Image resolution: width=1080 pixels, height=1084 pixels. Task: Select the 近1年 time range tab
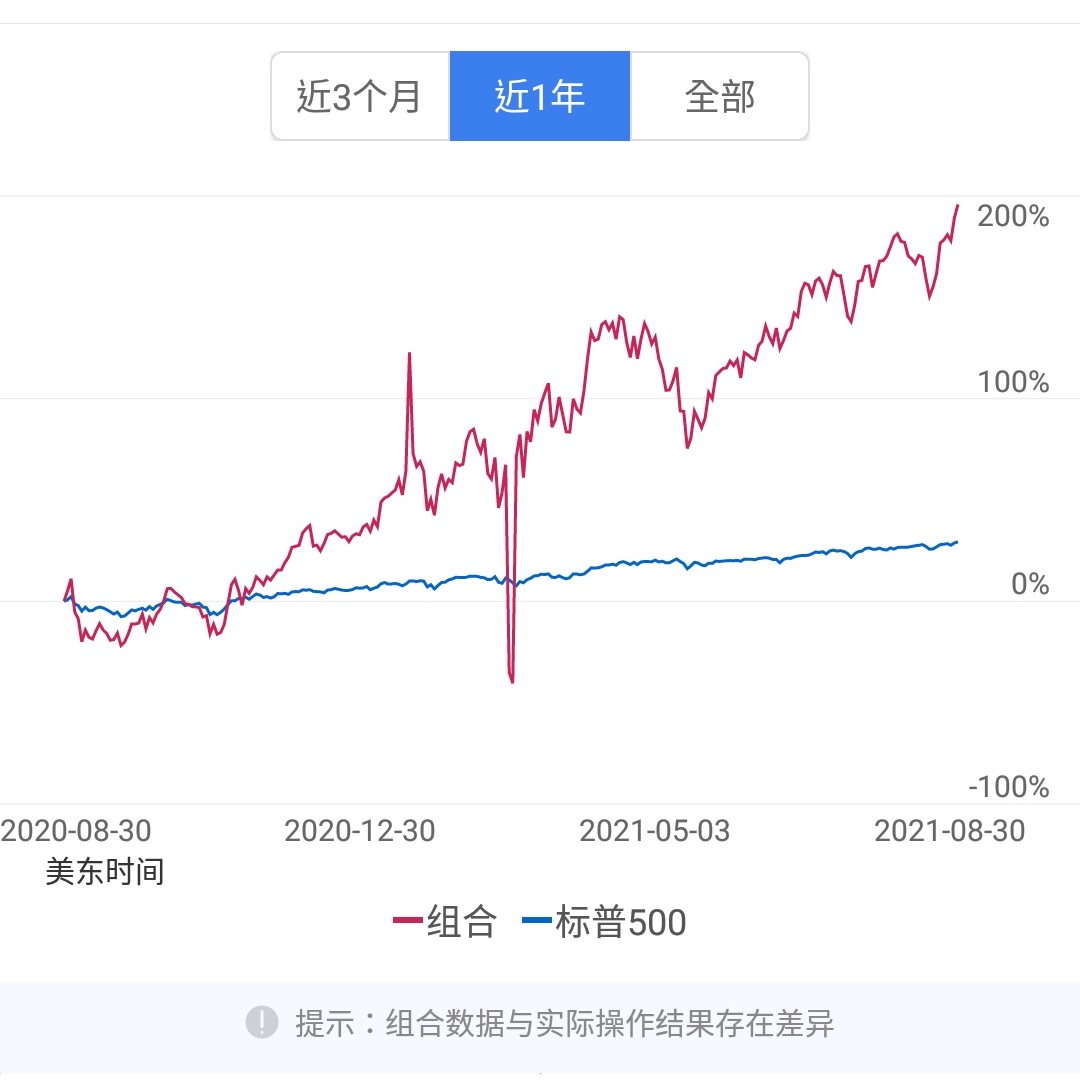(540, 97)
